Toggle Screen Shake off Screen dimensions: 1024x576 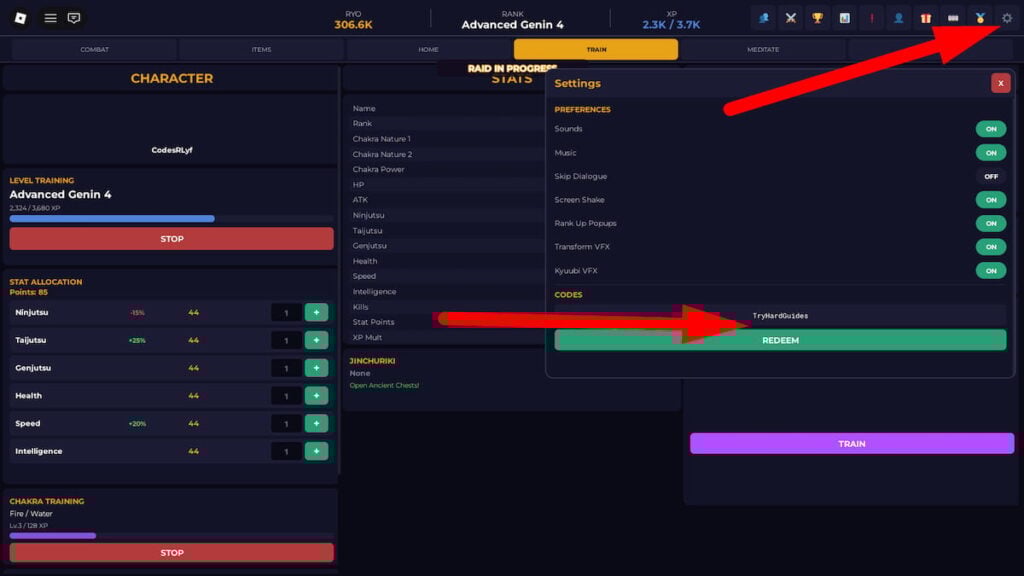point(991,199)
